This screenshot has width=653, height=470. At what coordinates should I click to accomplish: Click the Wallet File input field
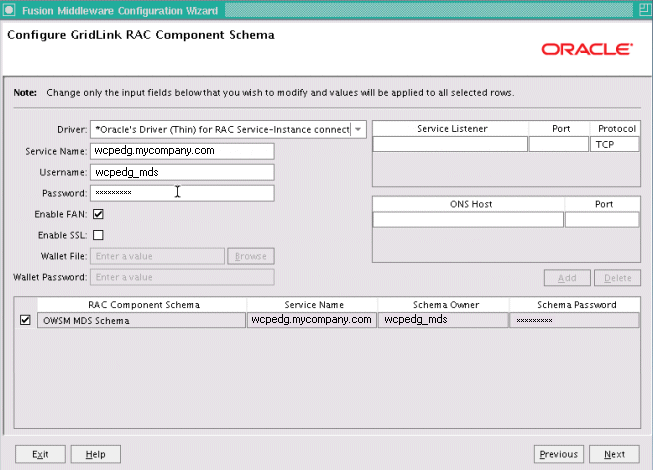click(157, 256)
